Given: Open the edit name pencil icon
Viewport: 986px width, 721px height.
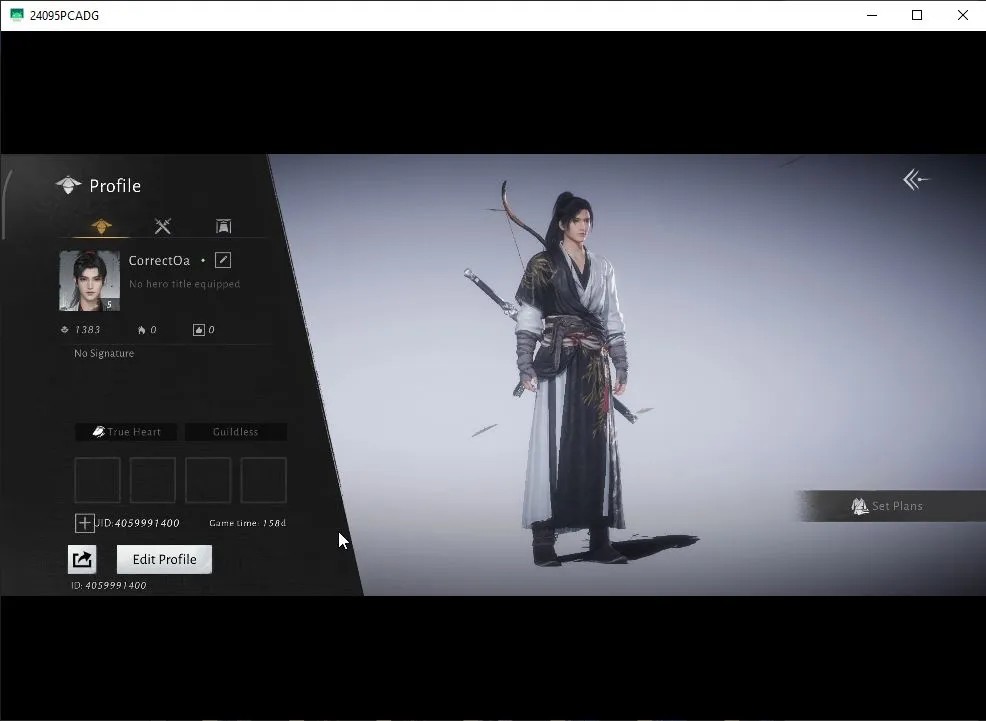Looking at the screenshot, I should [223, 260].
